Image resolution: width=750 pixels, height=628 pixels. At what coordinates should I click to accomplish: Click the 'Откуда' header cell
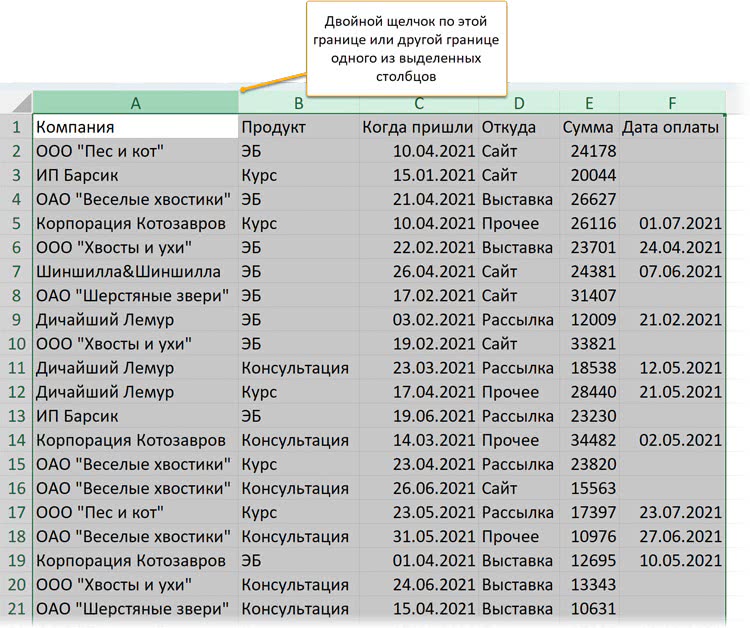[x=519, y=127]
